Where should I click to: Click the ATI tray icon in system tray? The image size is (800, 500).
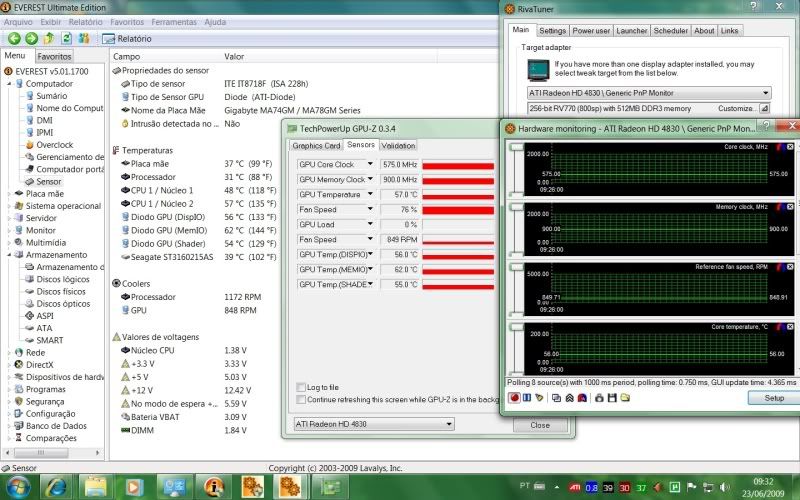pos(575,488)
